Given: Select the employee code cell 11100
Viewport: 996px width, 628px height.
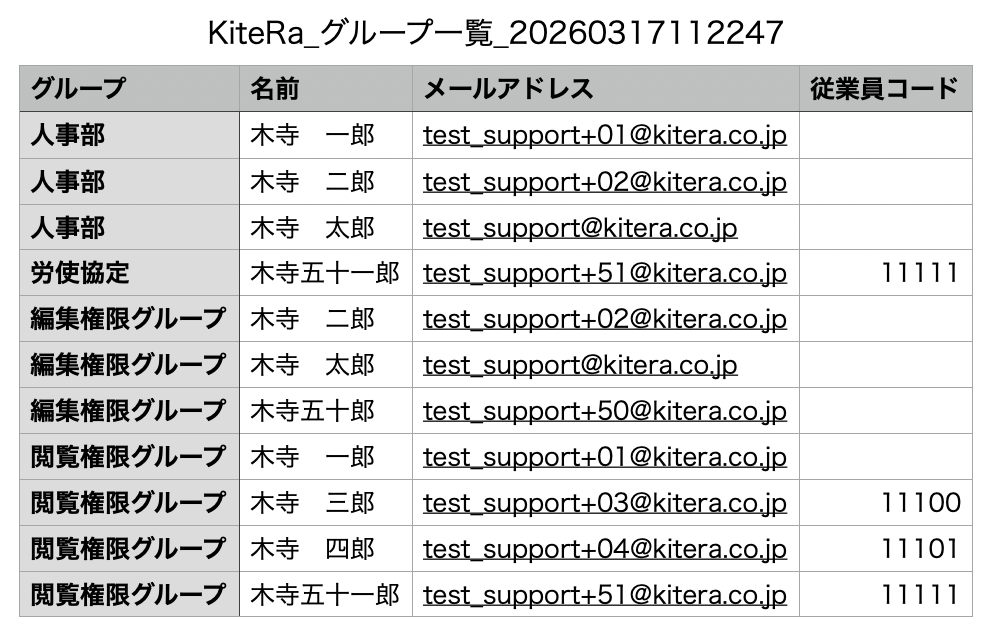Looking at the screenshot, I should pyautogui.click(x=920, y=503).
